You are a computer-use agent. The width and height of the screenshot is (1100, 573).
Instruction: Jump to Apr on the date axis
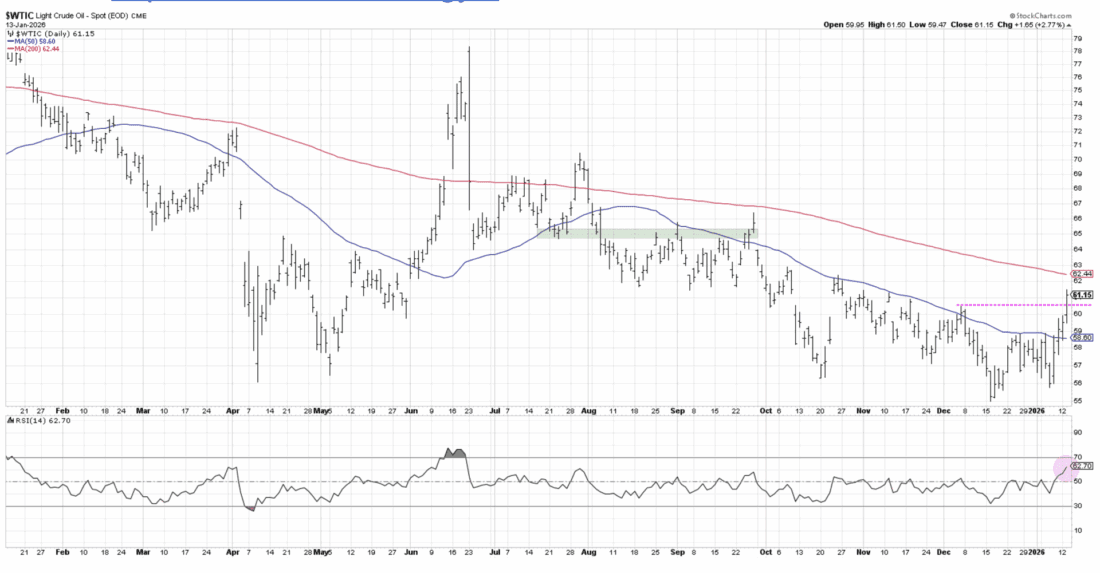(231, 411)
